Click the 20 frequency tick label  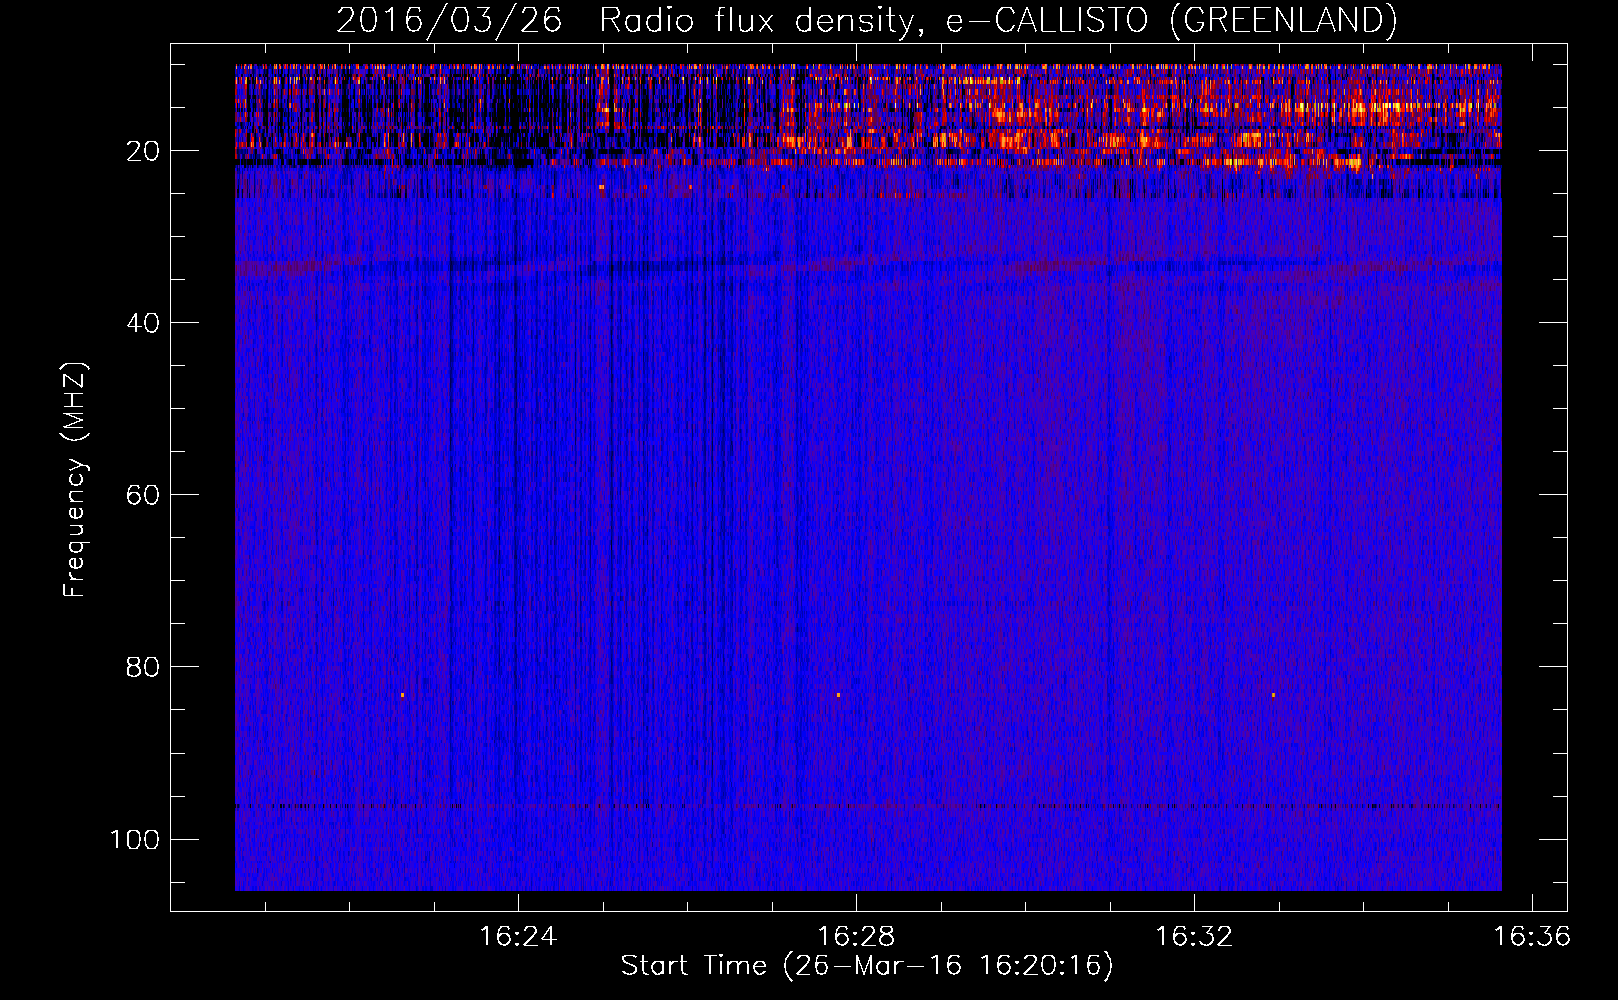coord(143,151)
